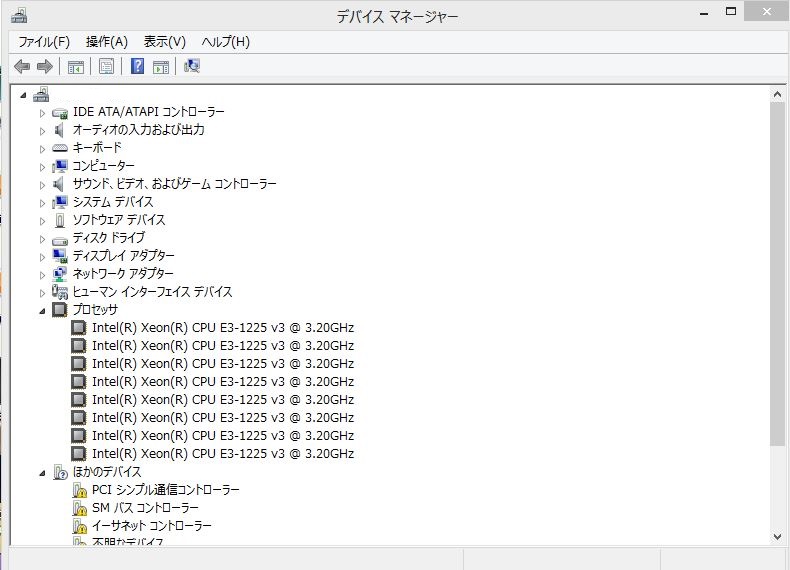Close the デバイス マネージャー window

(766, 11)
